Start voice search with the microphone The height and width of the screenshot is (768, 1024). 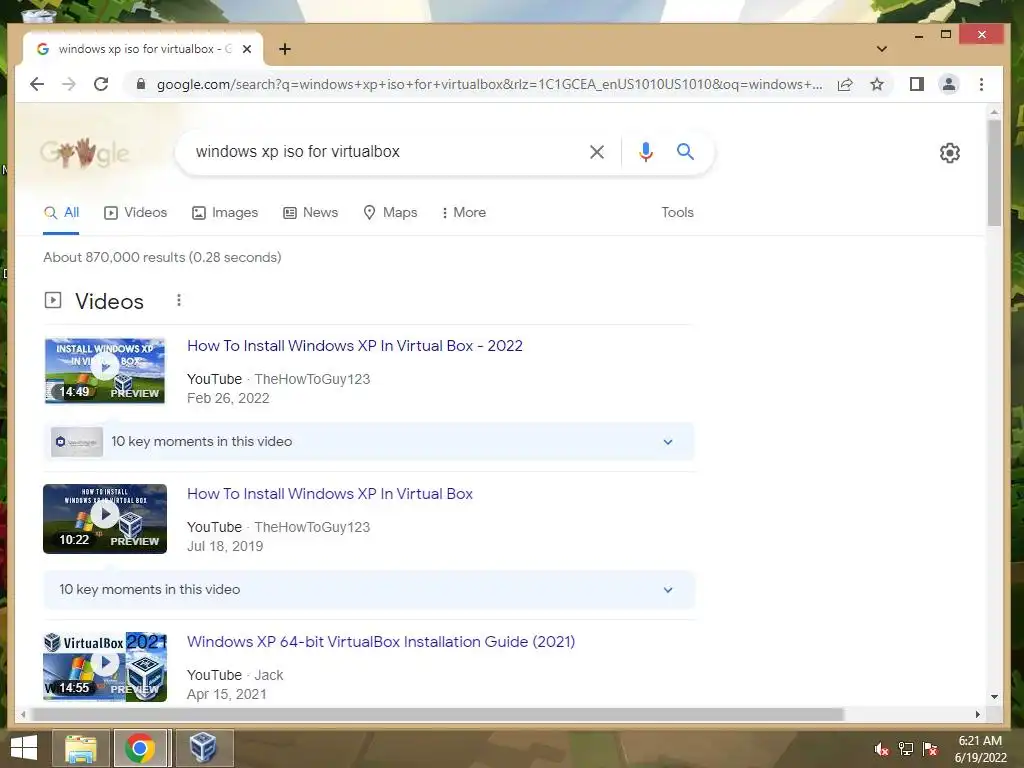(x=646, y=152)
